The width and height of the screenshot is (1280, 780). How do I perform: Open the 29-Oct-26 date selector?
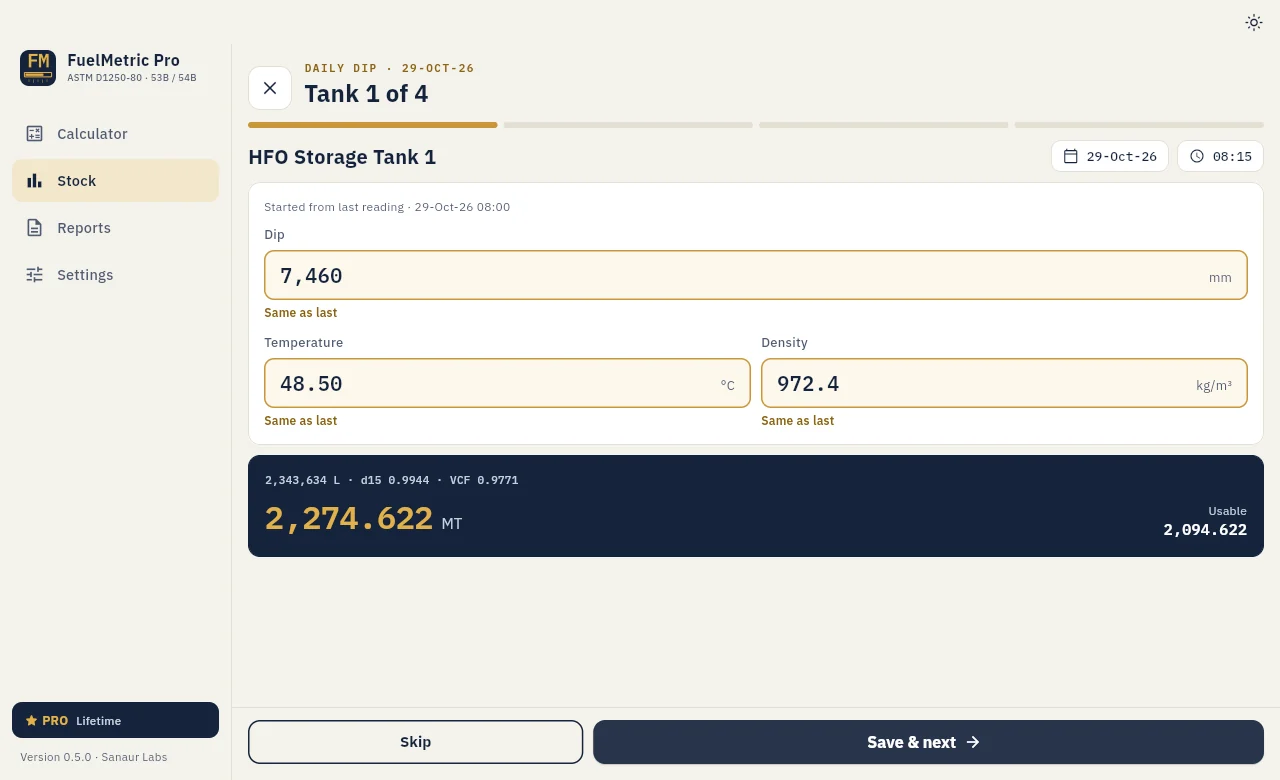[1109, 156]
